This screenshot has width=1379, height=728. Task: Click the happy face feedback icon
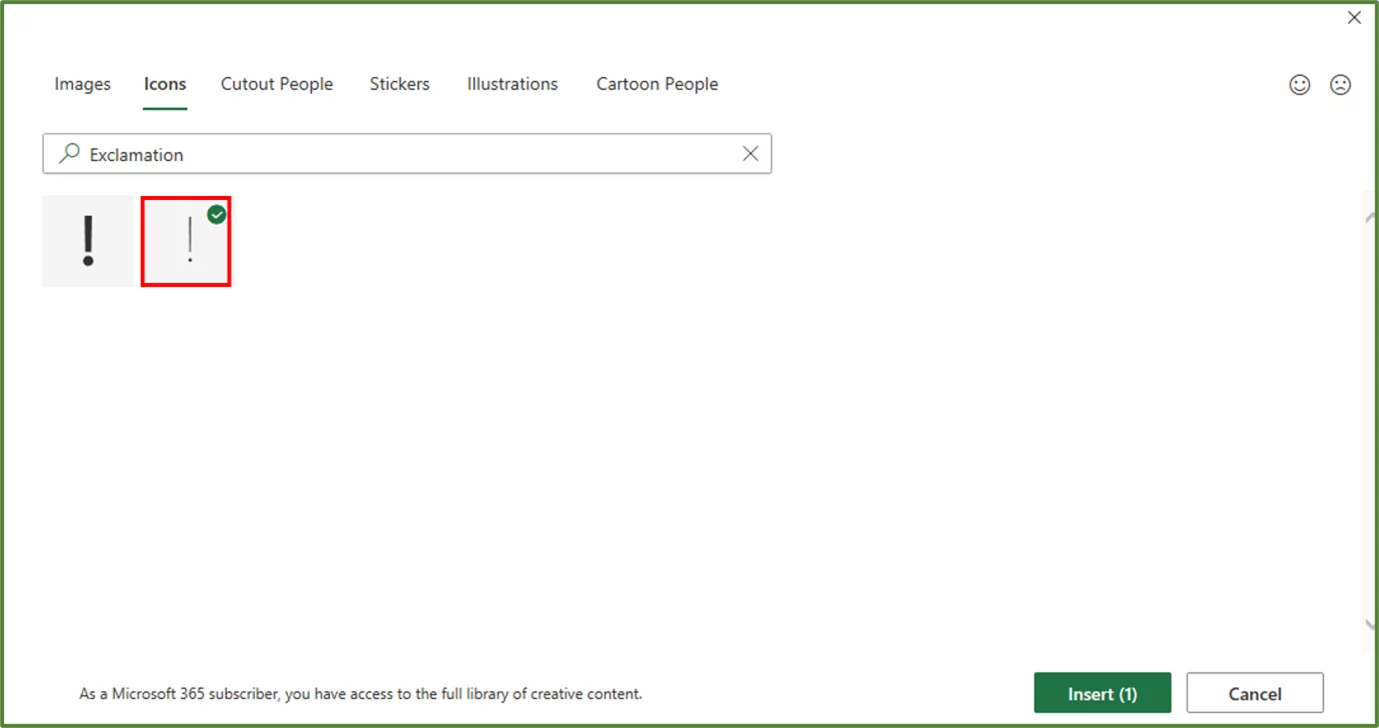coord(1299,84)
